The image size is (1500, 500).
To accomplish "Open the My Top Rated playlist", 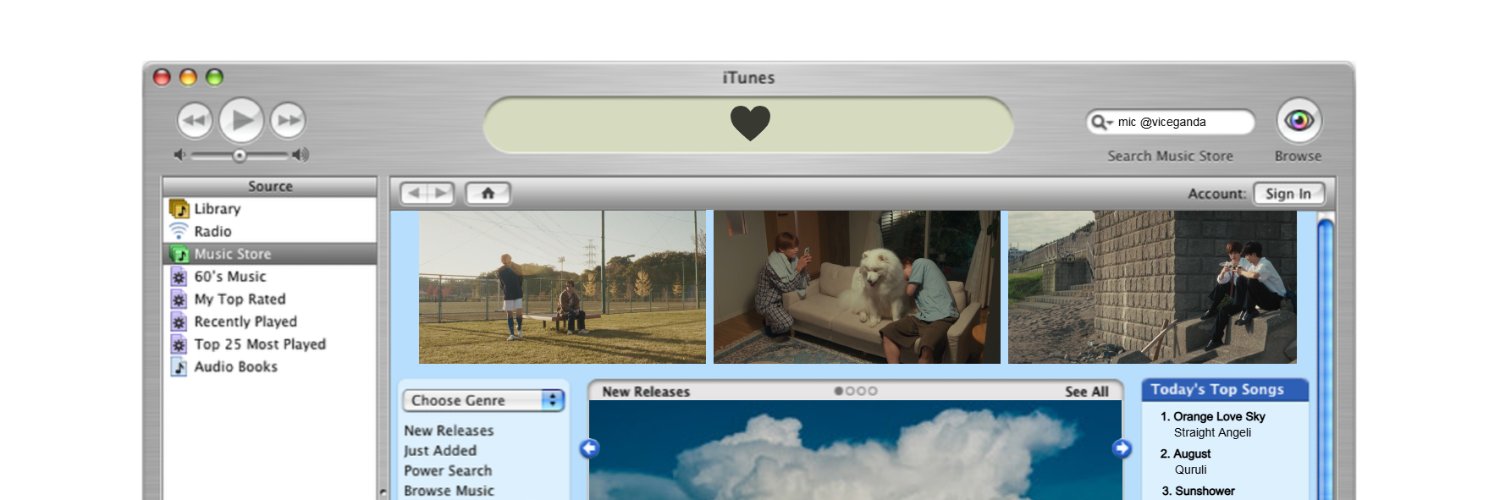I will point(270,299).
